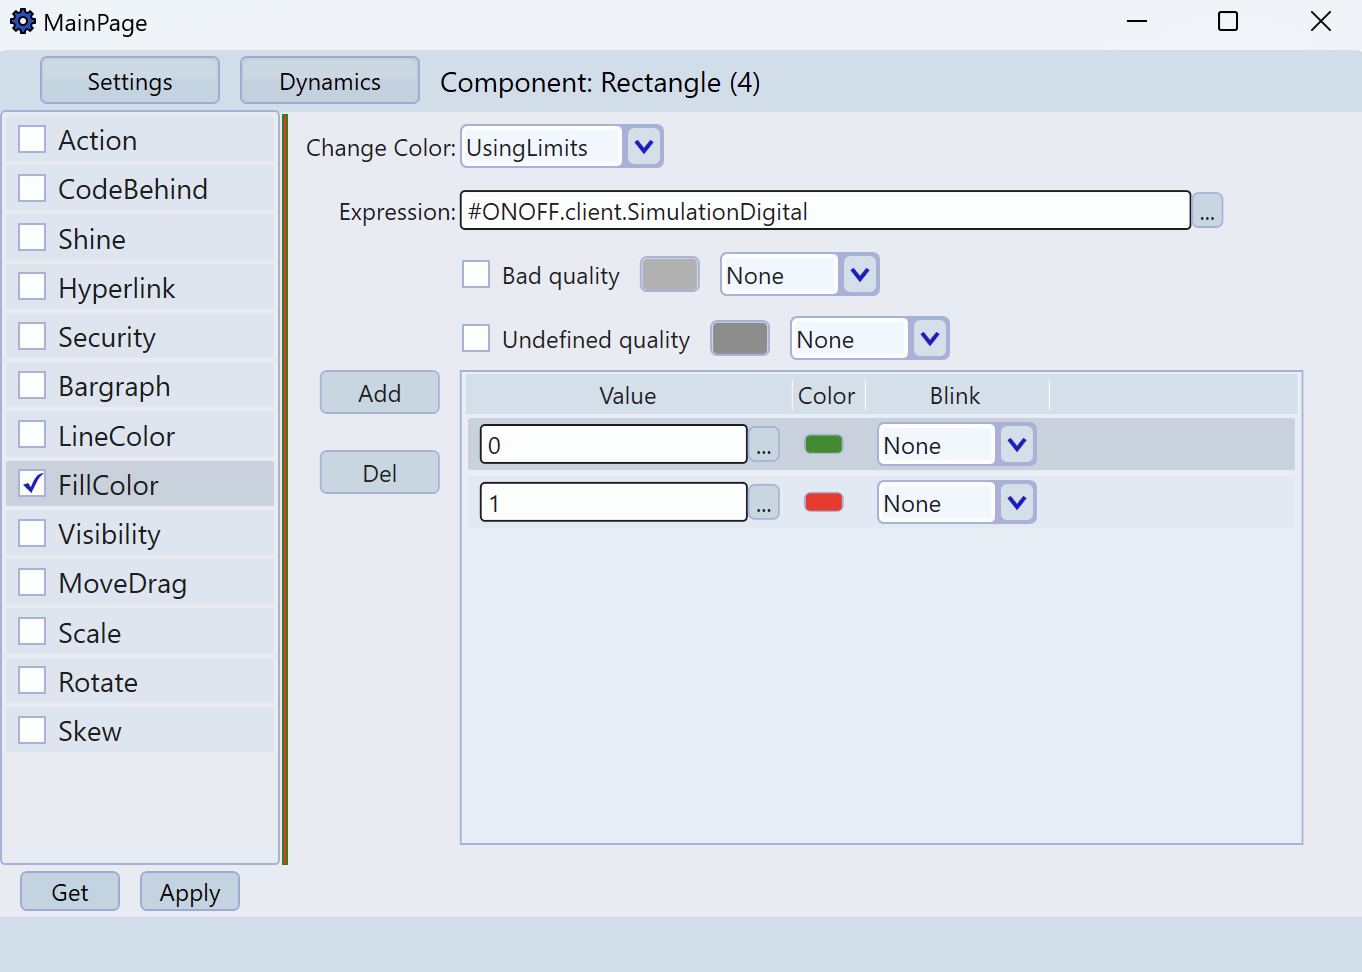
Task: Select the Bargraph row label
Action: point(115,387)
